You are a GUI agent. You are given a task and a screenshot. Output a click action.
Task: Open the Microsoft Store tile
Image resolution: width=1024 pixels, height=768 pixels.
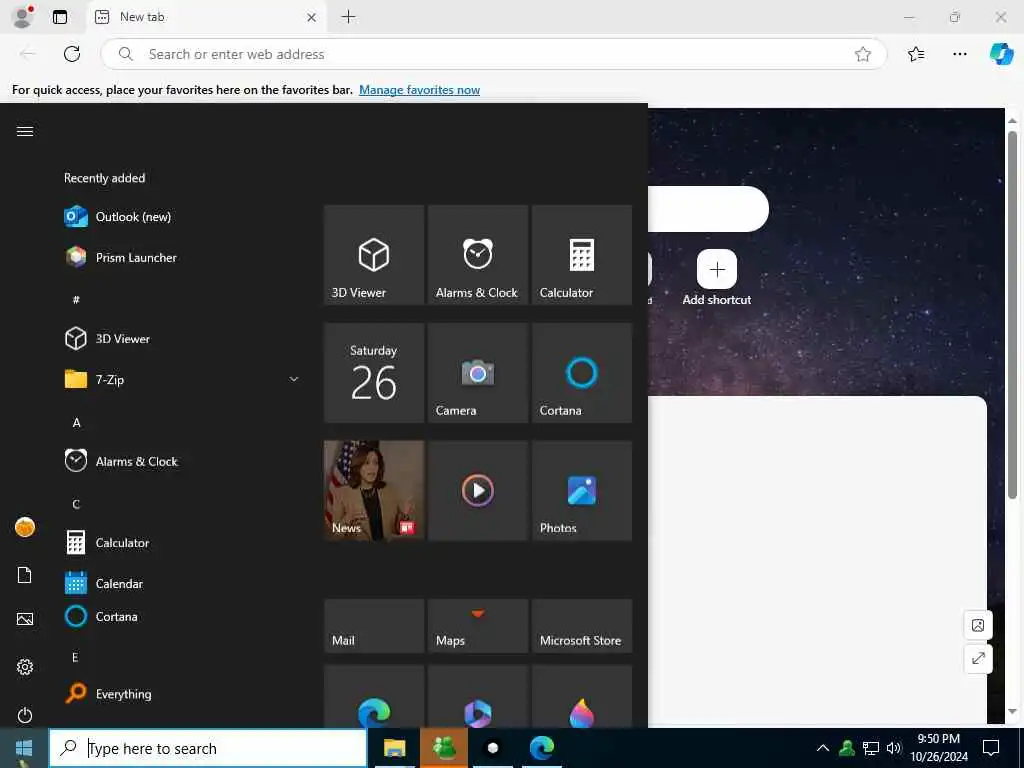point(582,626)
